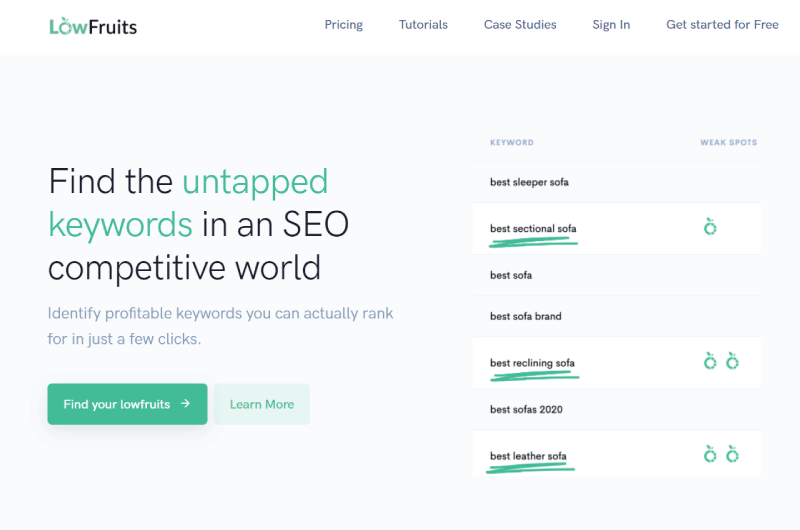Click the arrow icon in Find your lowfruits button
This screenshot has width=800, height=530.
point(186,403)
